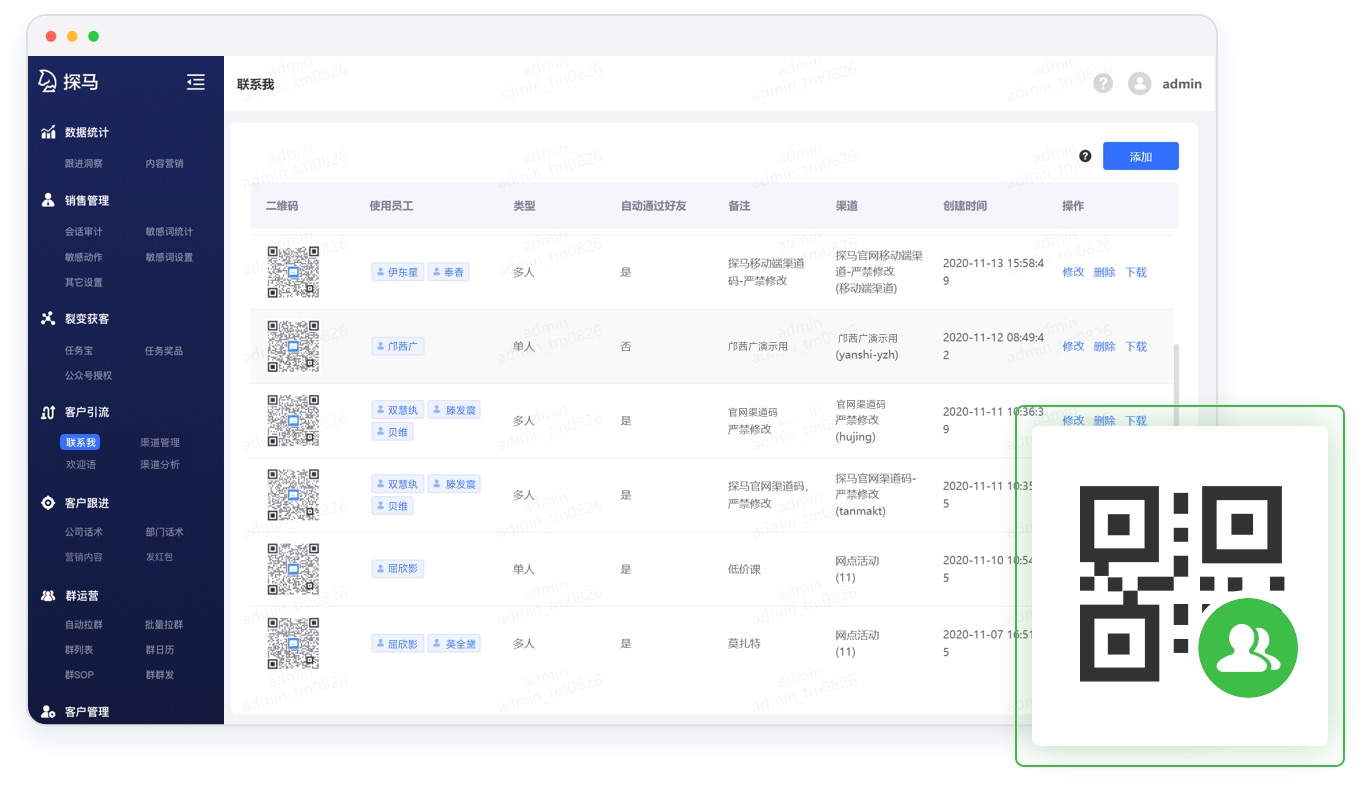
Task: Click the 低价课 remark cell
Action: point(744,569)
